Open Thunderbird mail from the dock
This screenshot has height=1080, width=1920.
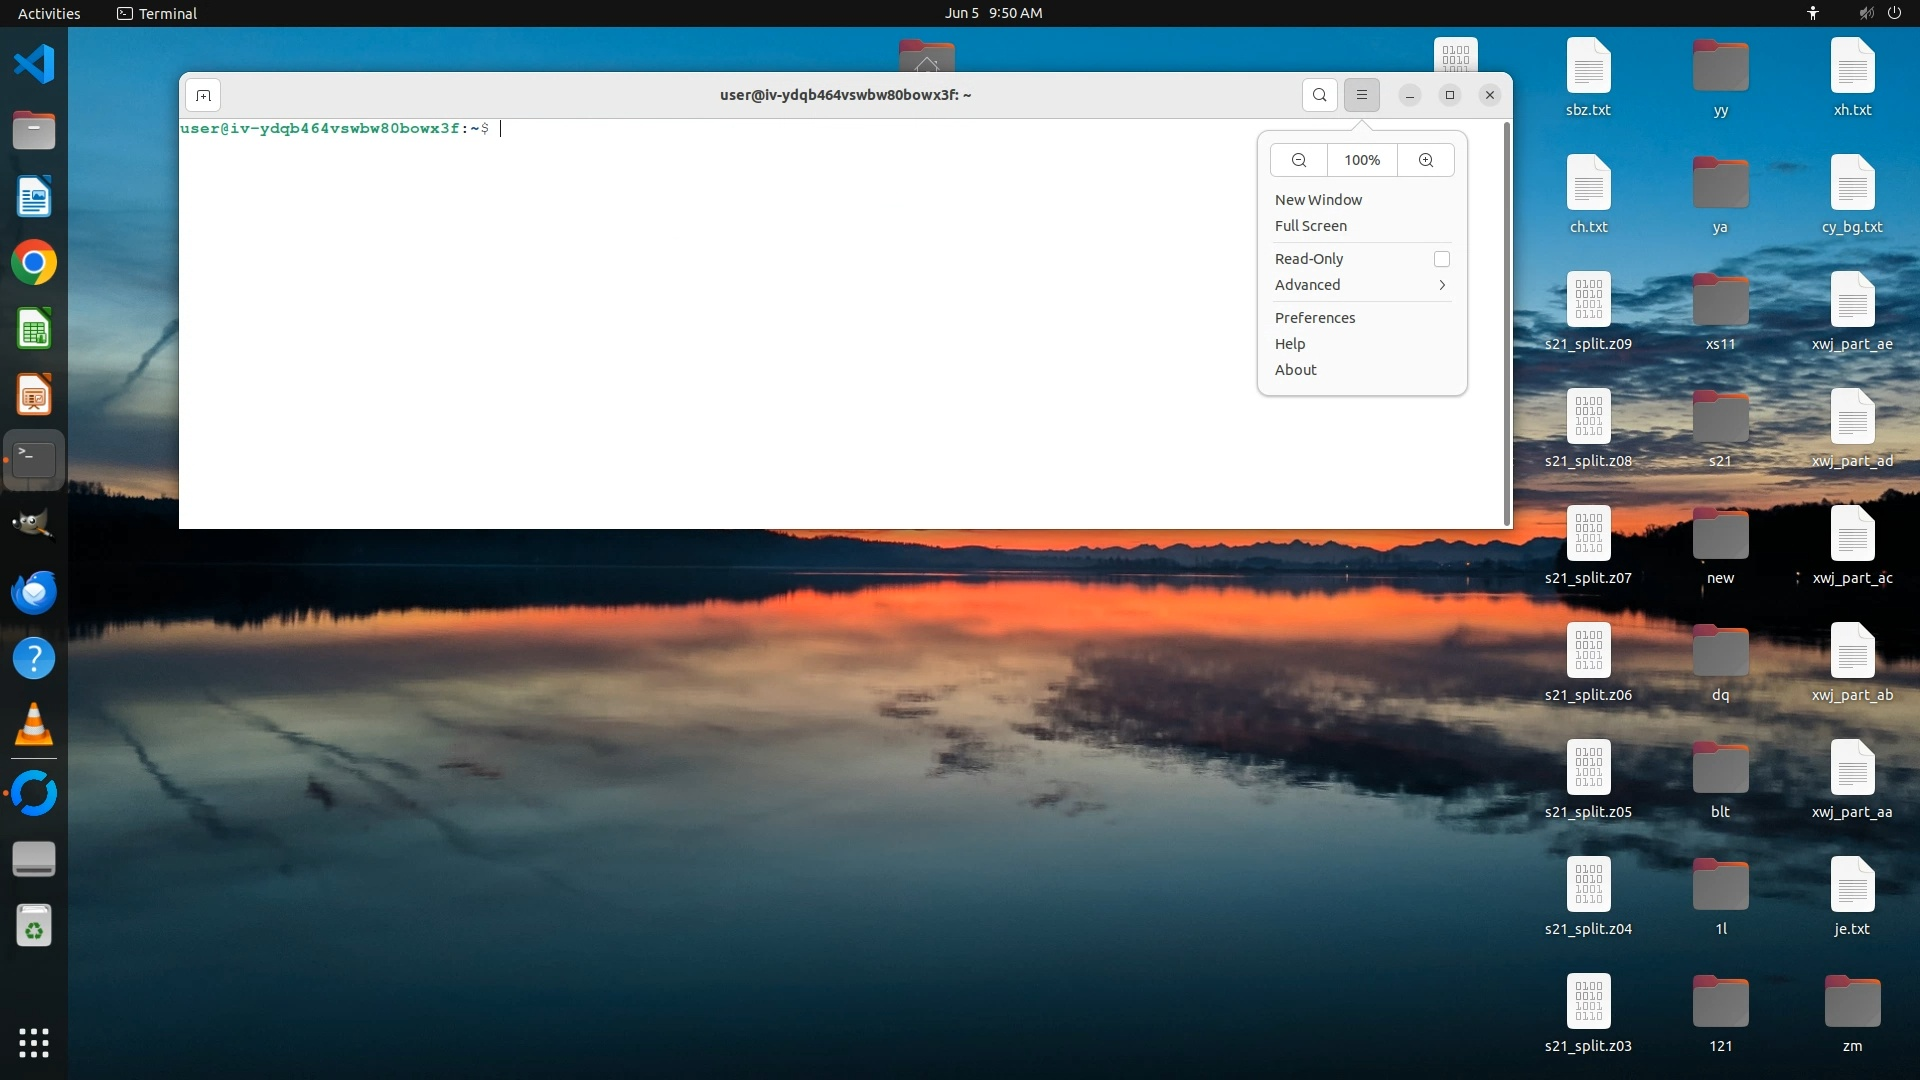(33, 592)
